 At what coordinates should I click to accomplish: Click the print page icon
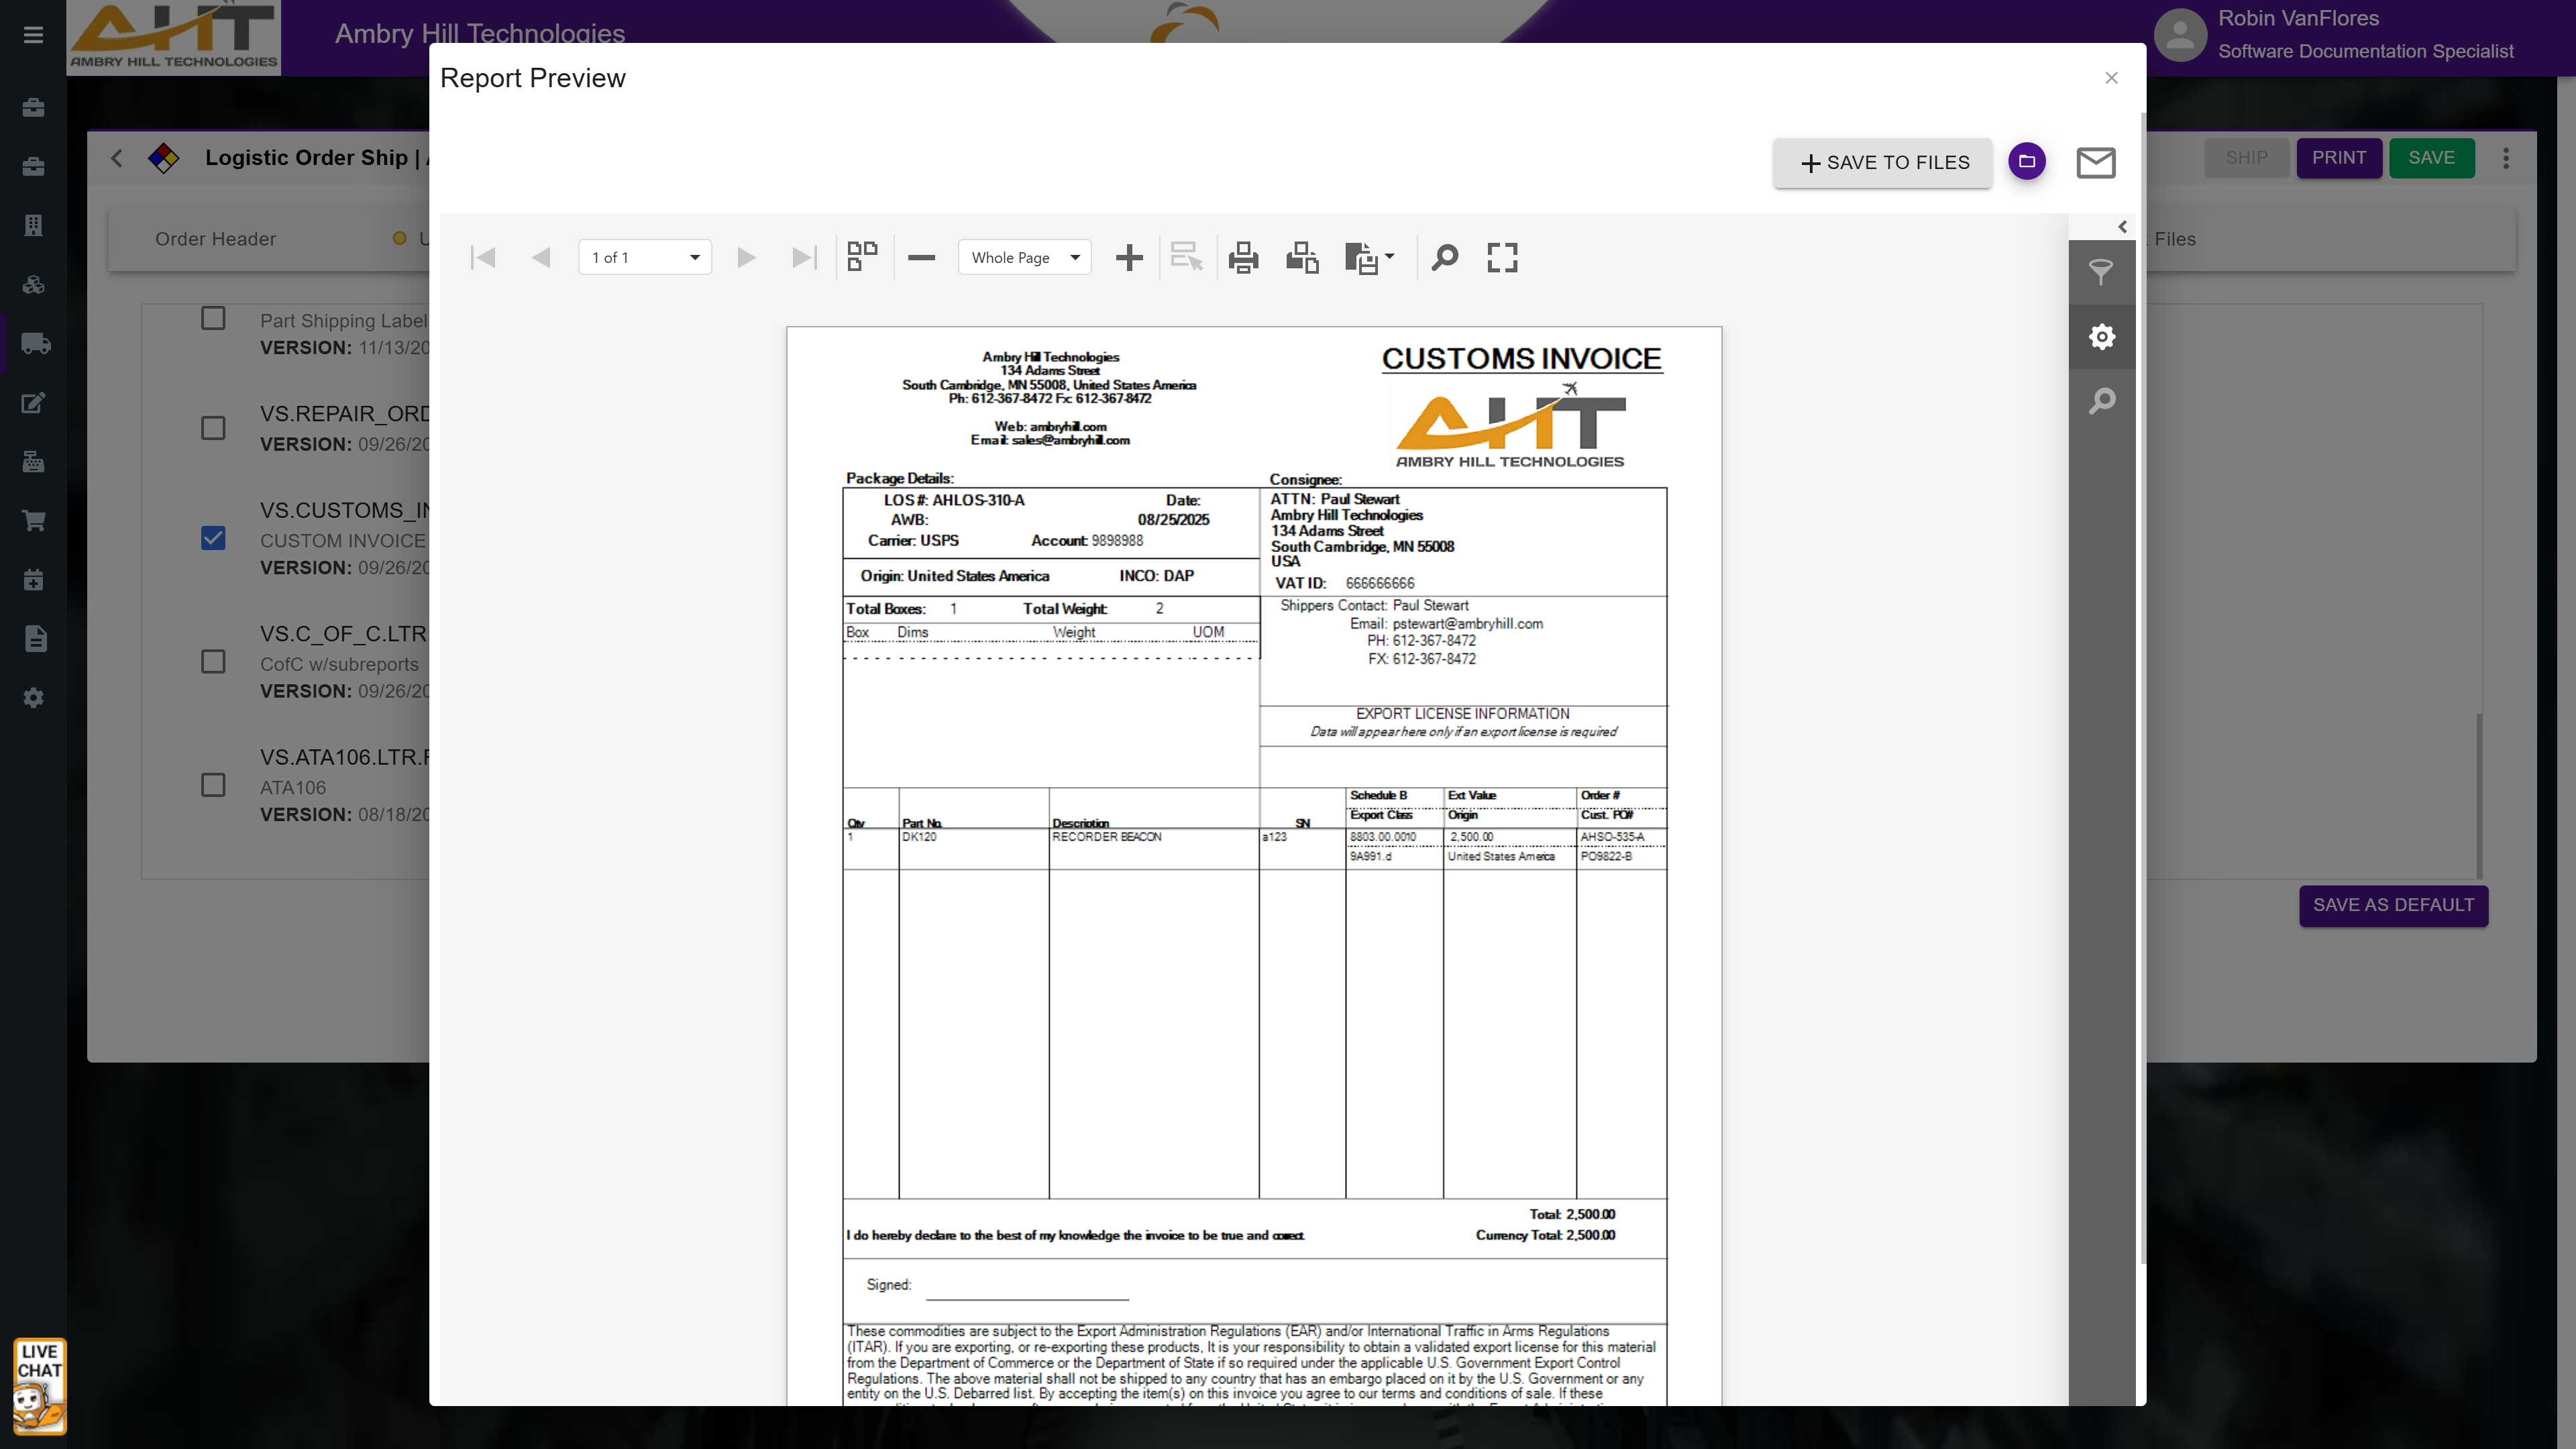[1302, 258]
